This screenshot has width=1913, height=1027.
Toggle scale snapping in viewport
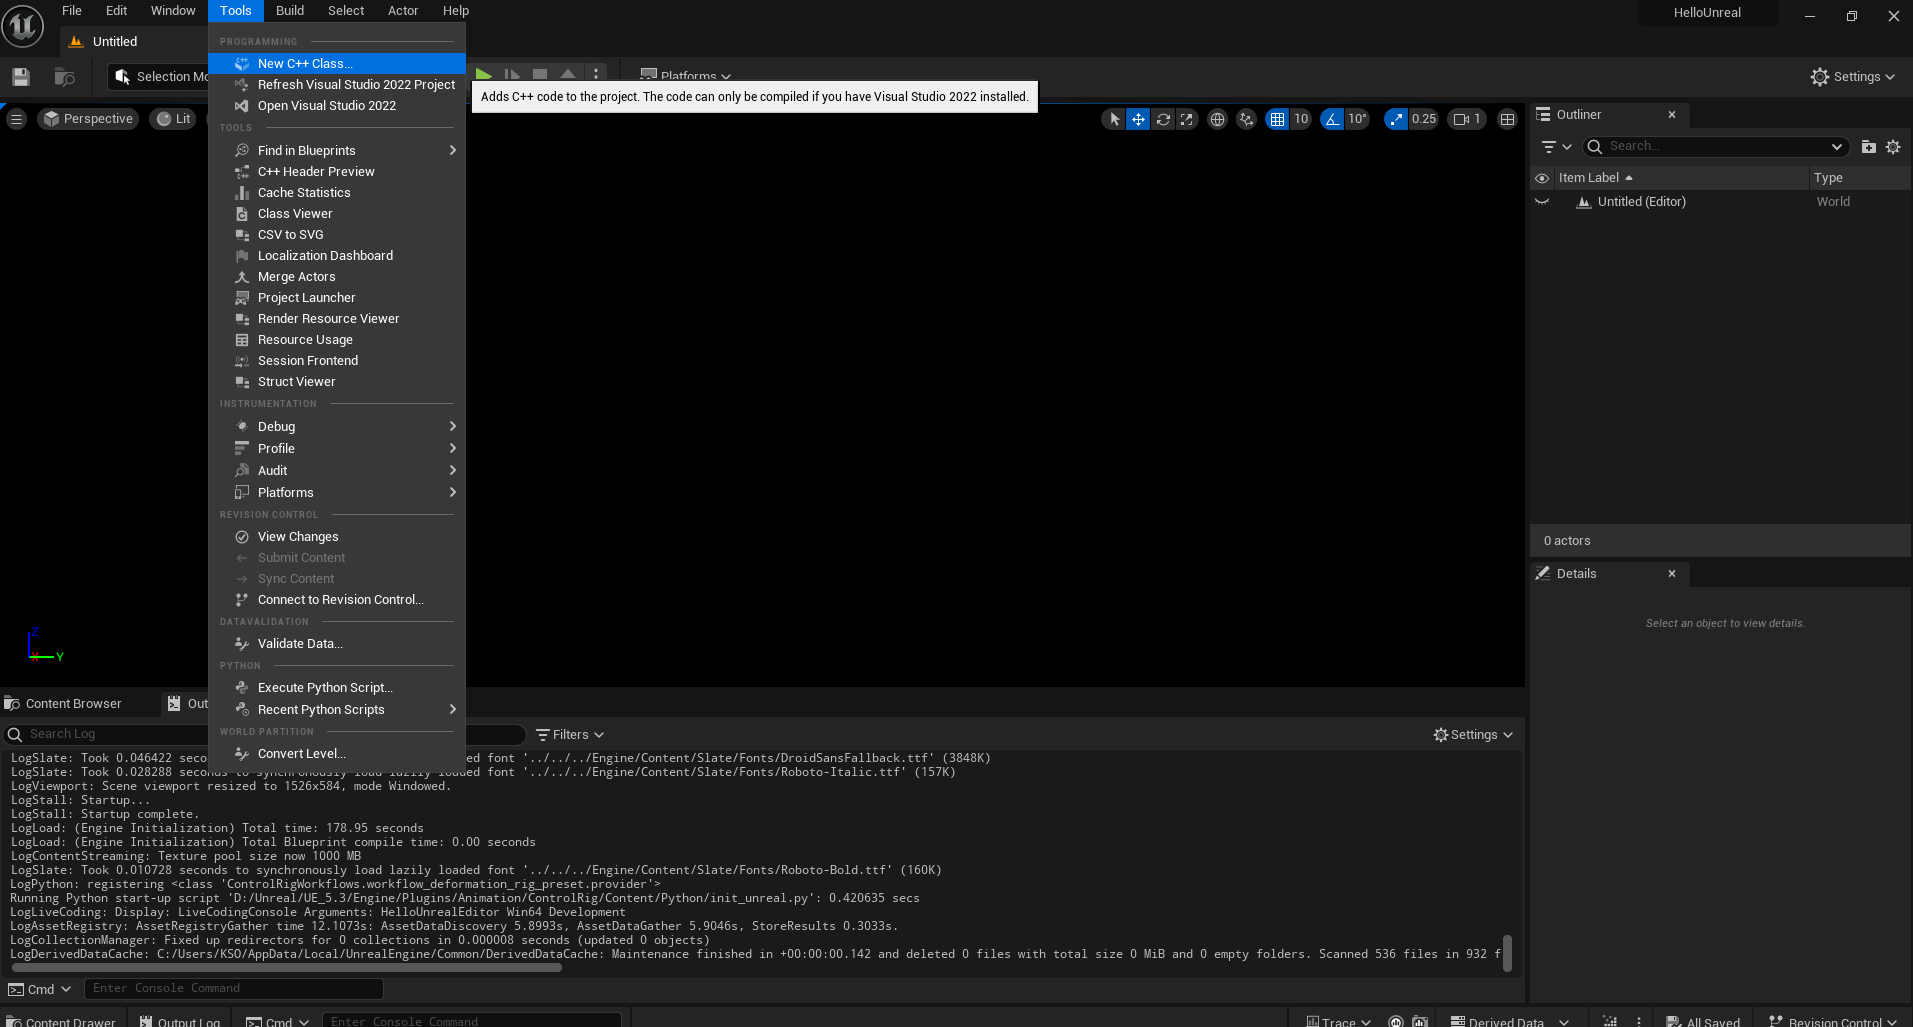coord(1396,119)
